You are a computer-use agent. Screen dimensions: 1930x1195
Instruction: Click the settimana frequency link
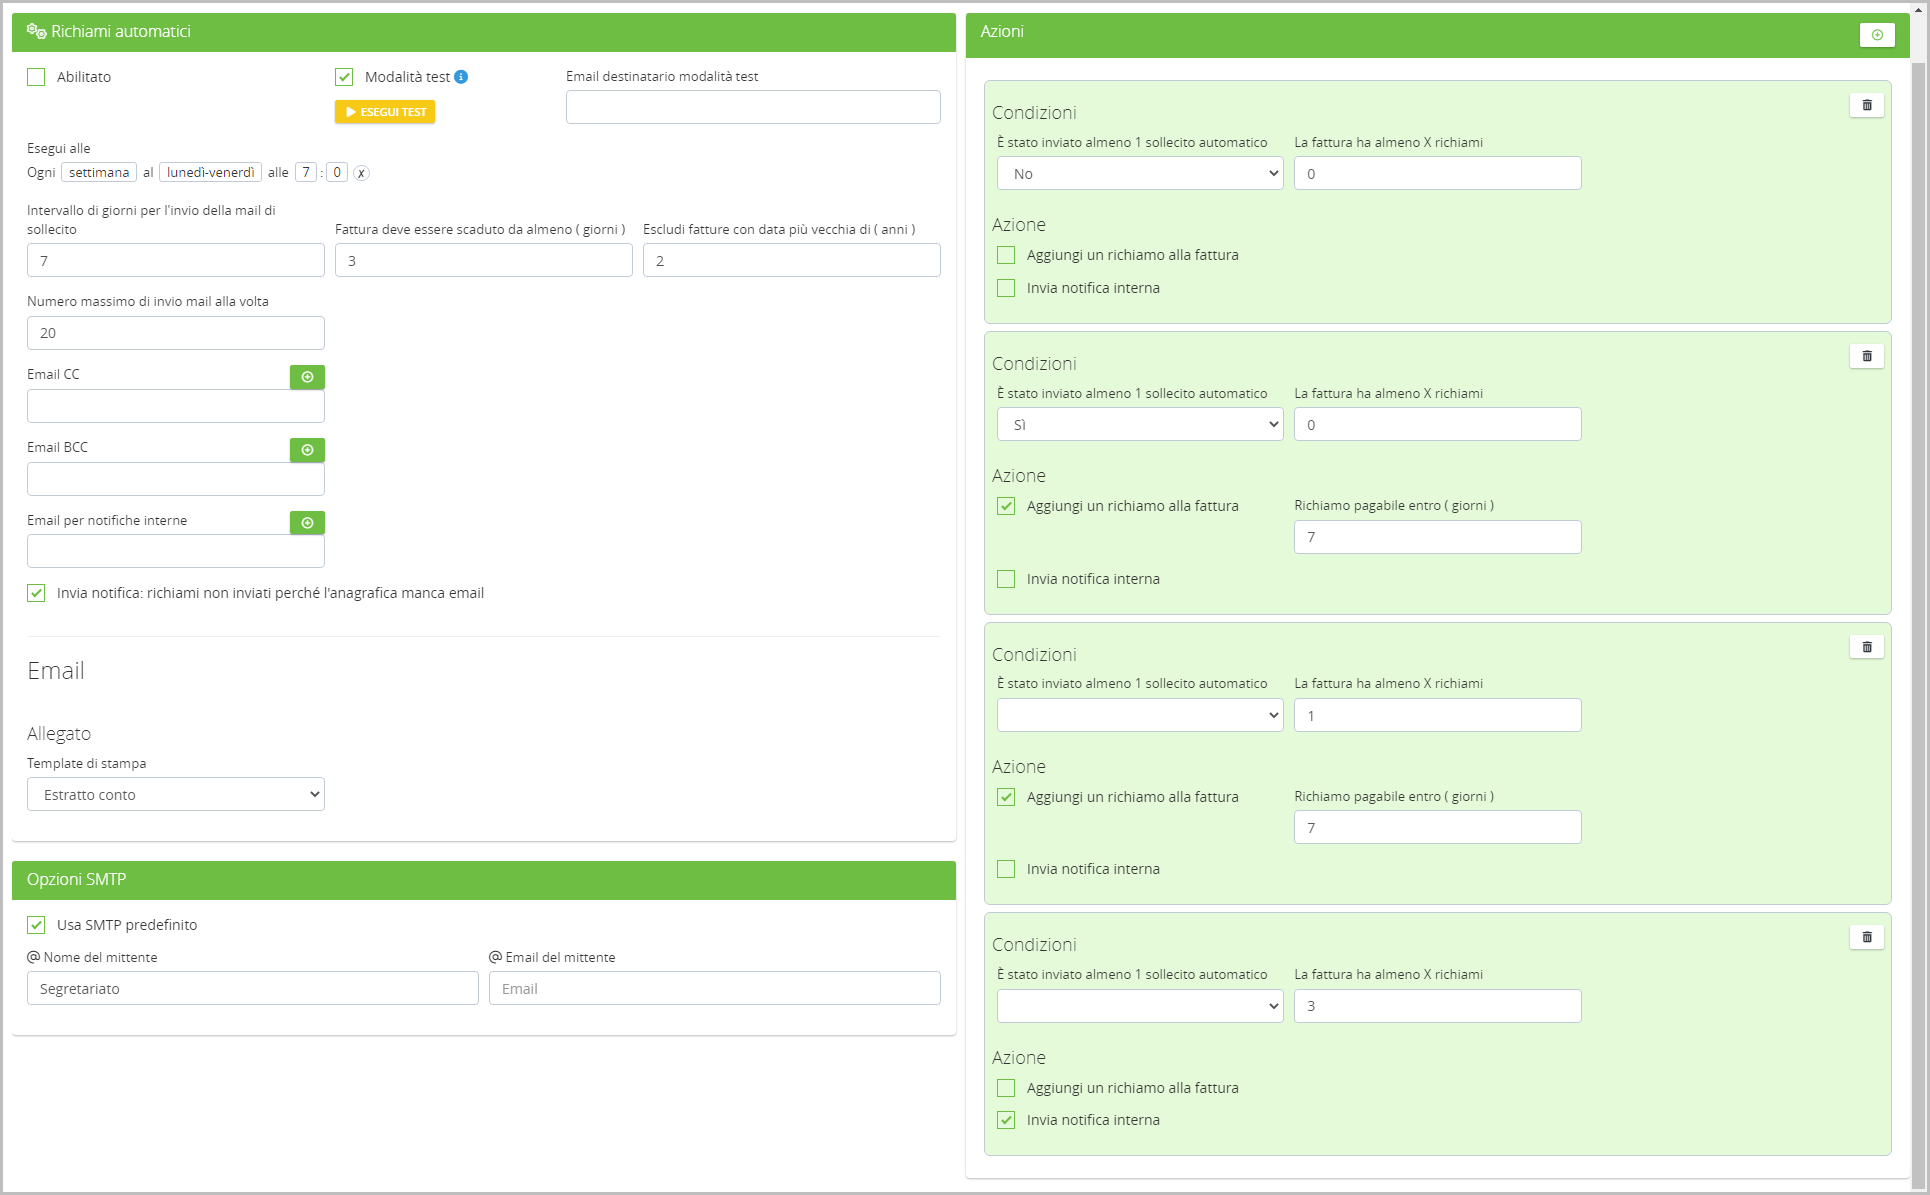[98, 172]
